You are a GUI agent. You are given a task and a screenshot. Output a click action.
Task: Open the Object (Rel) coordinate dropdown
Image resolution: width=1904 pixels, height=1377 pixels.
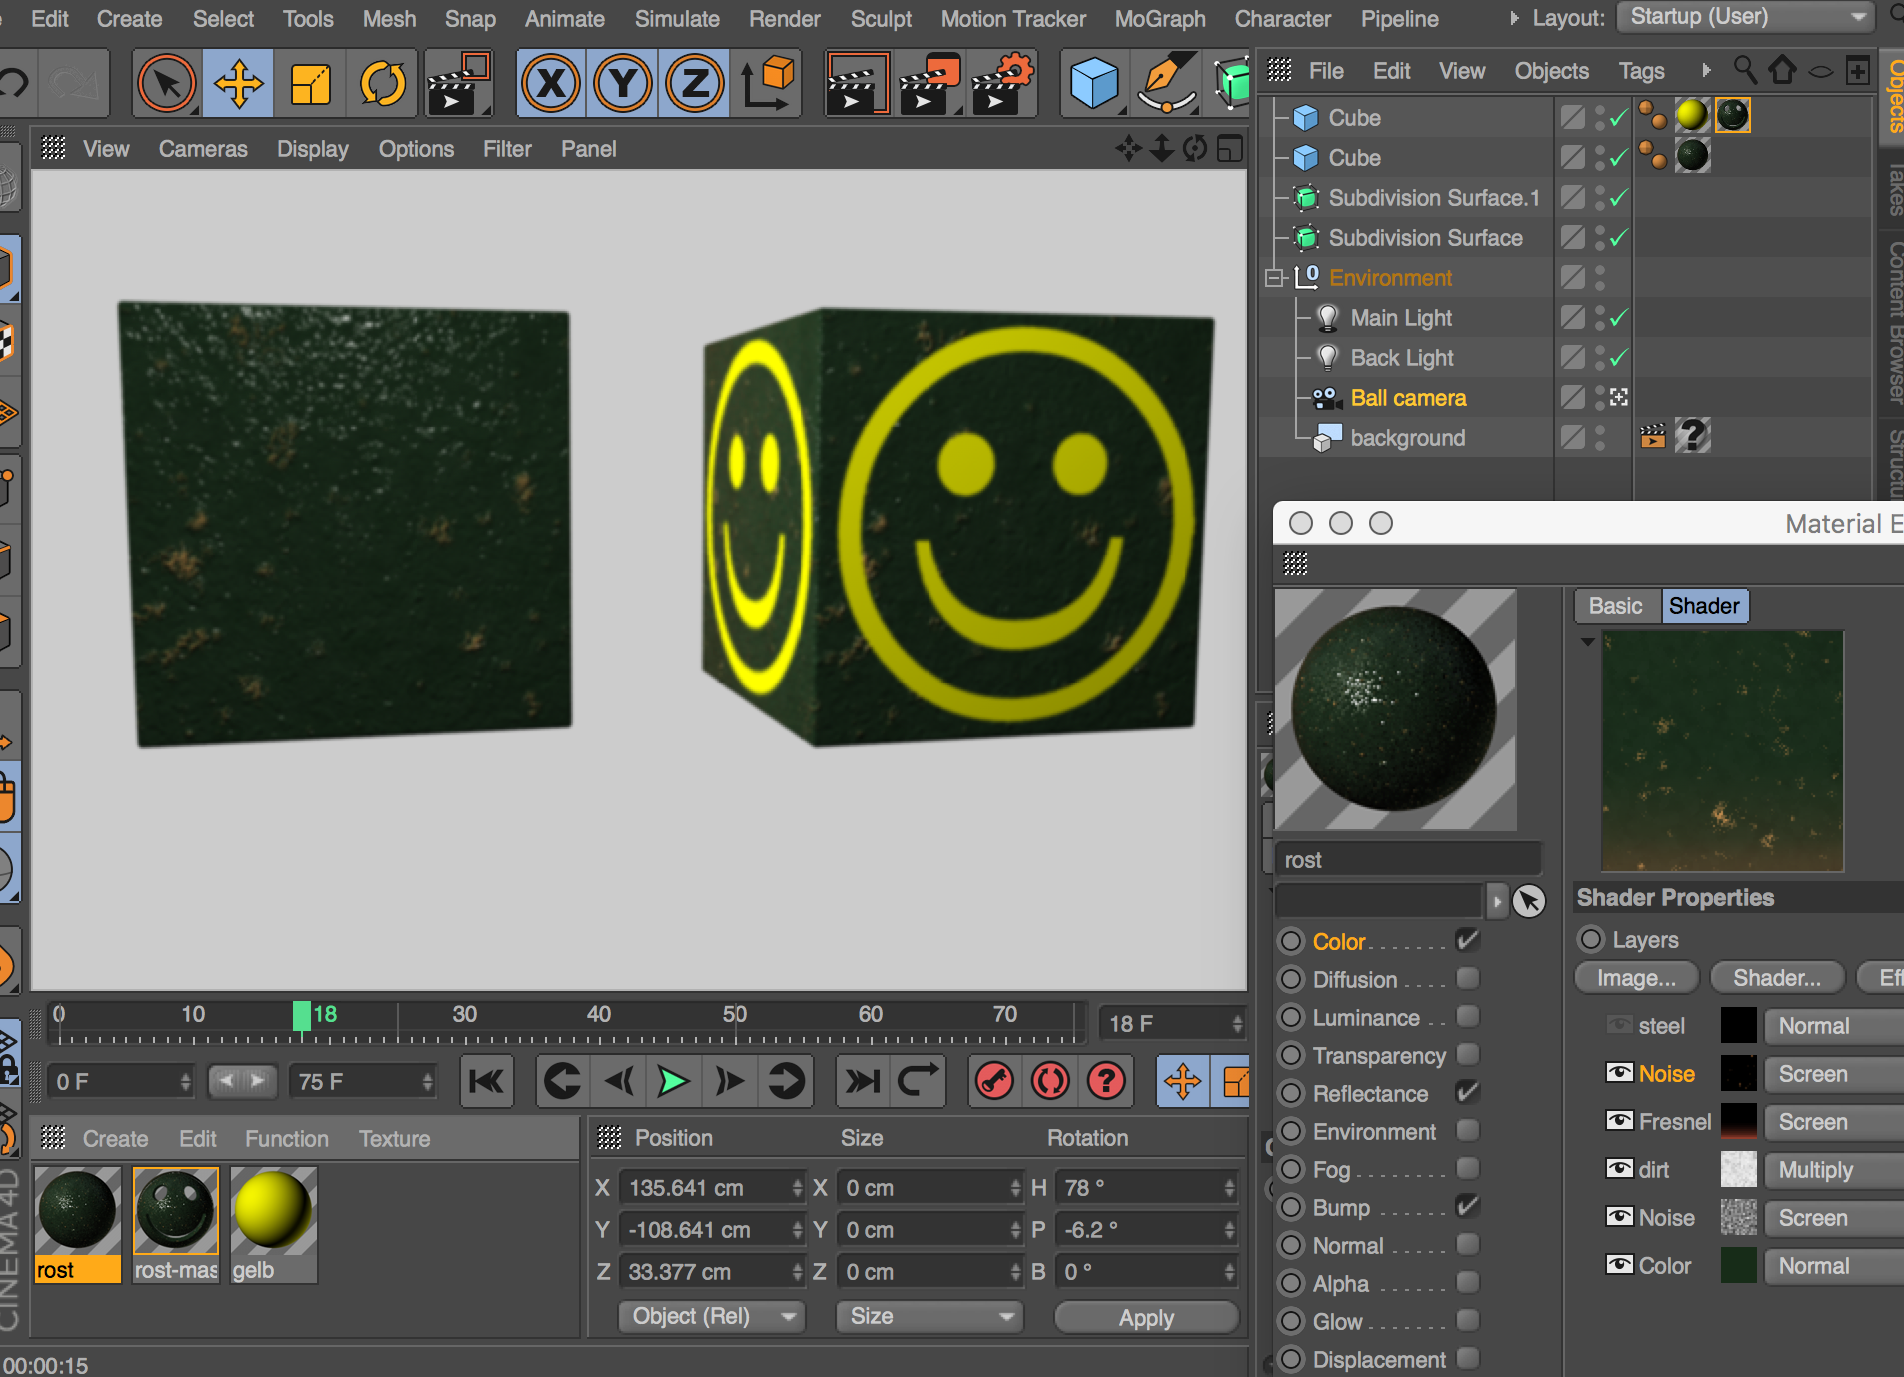713,1316
